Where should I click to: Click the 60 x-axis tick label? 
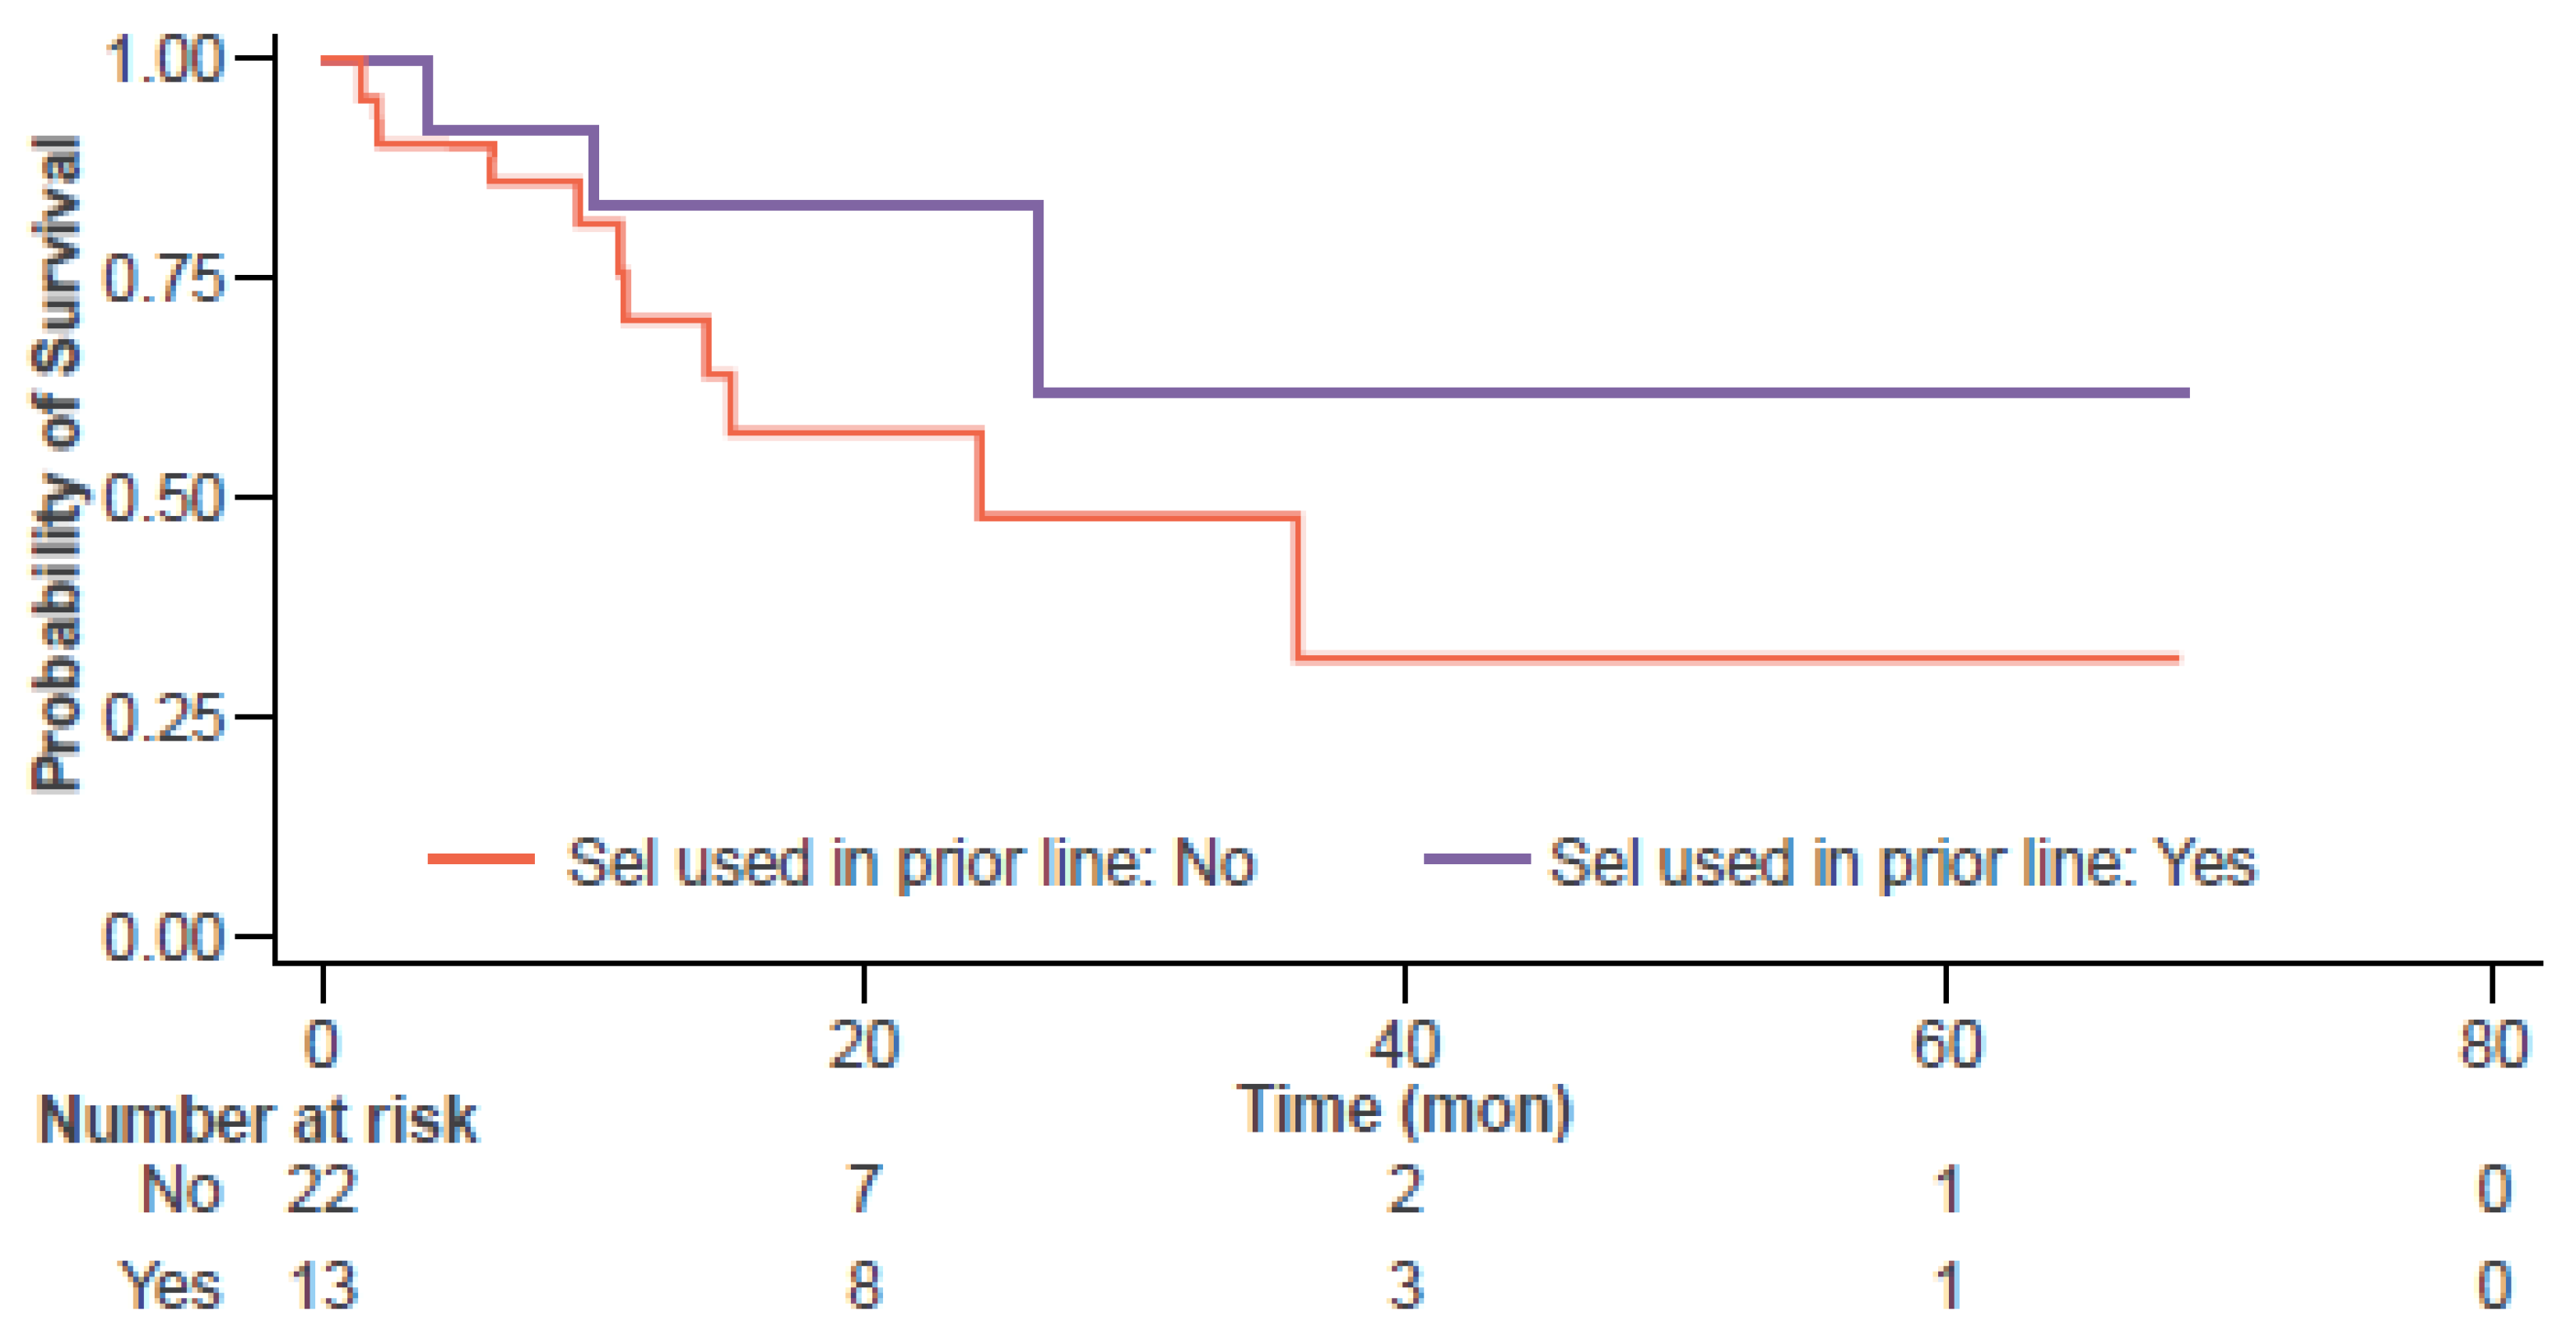click(1946, 1045)
